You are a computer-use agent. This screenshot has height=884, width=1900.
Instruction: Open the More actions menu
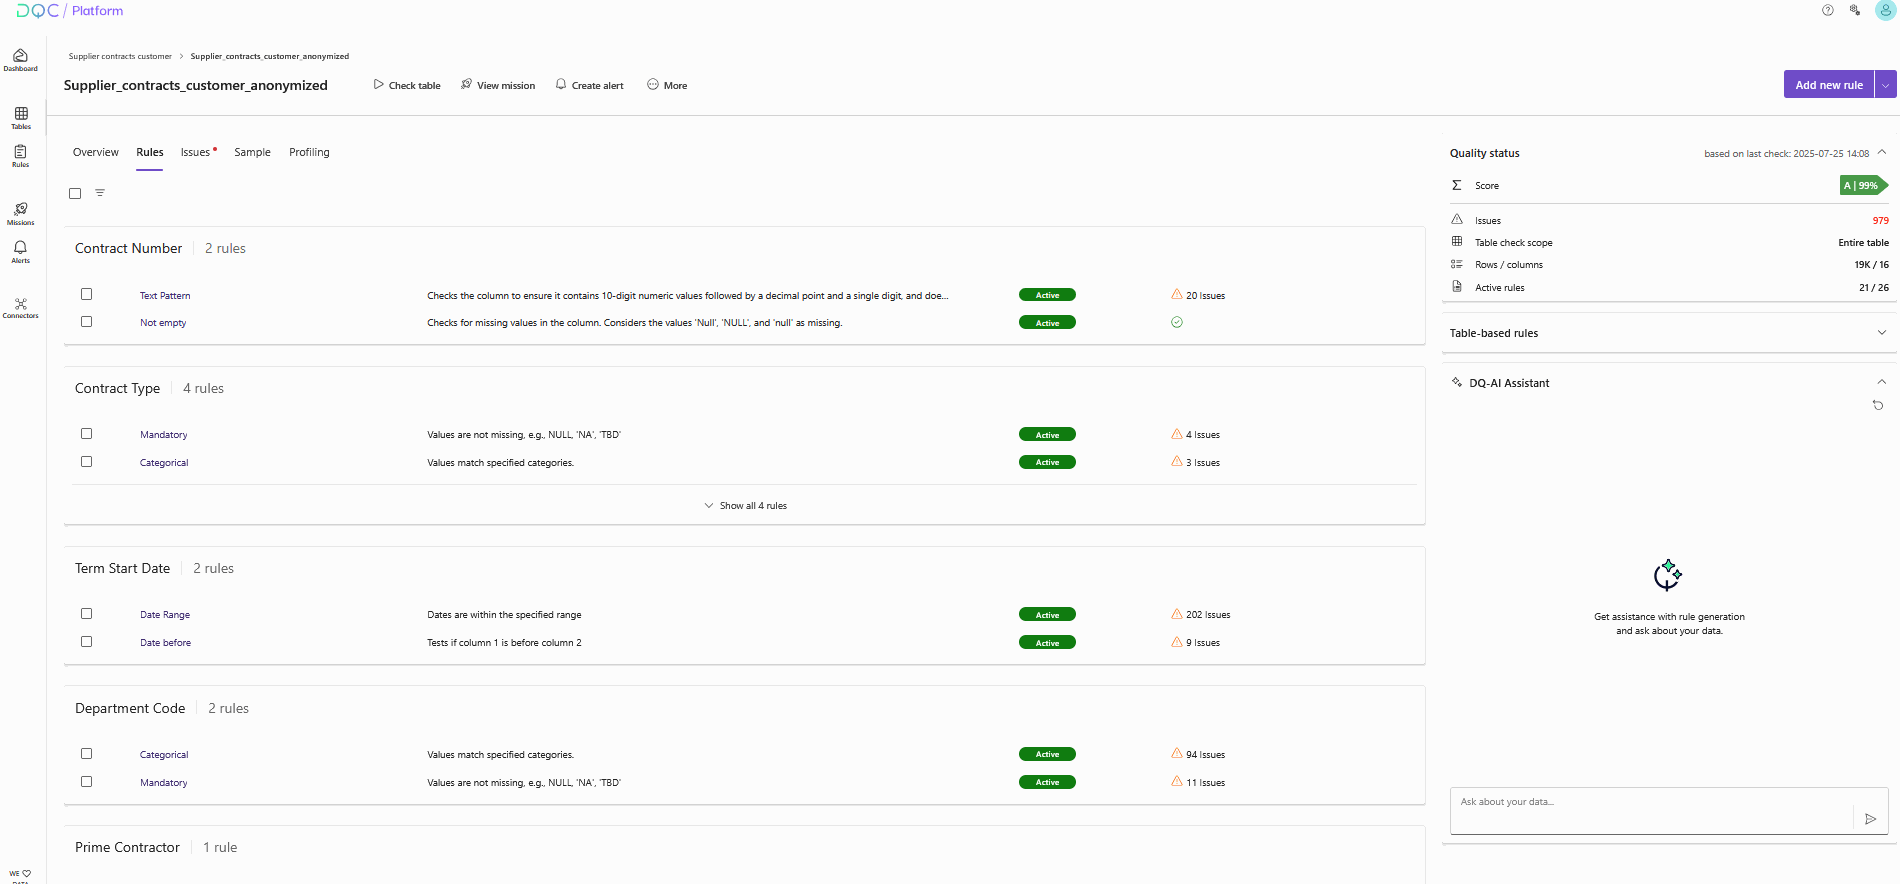667,85
